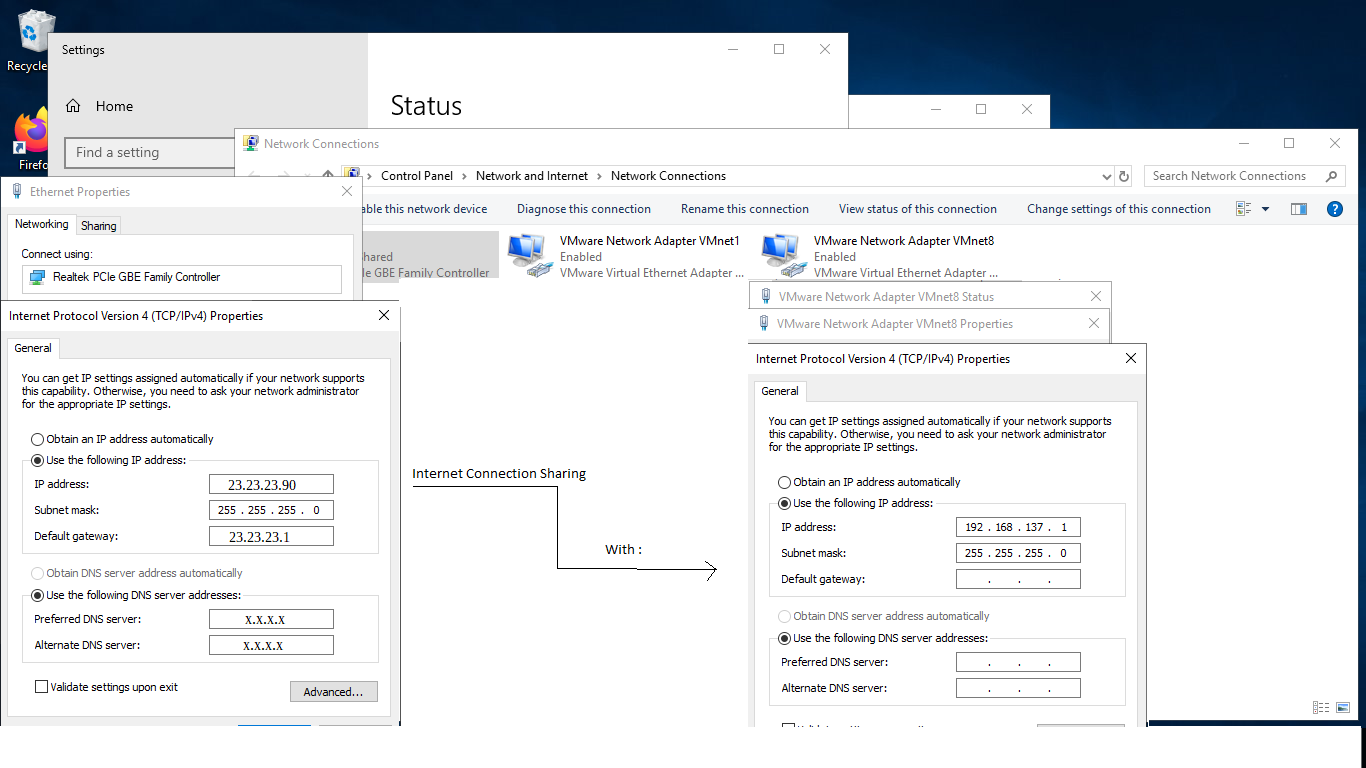Click the Default gateway field showing 23.23.23.1
The height and width of the screenshot is (768, 1366).
pyautogui.click(x=271, y=536)
